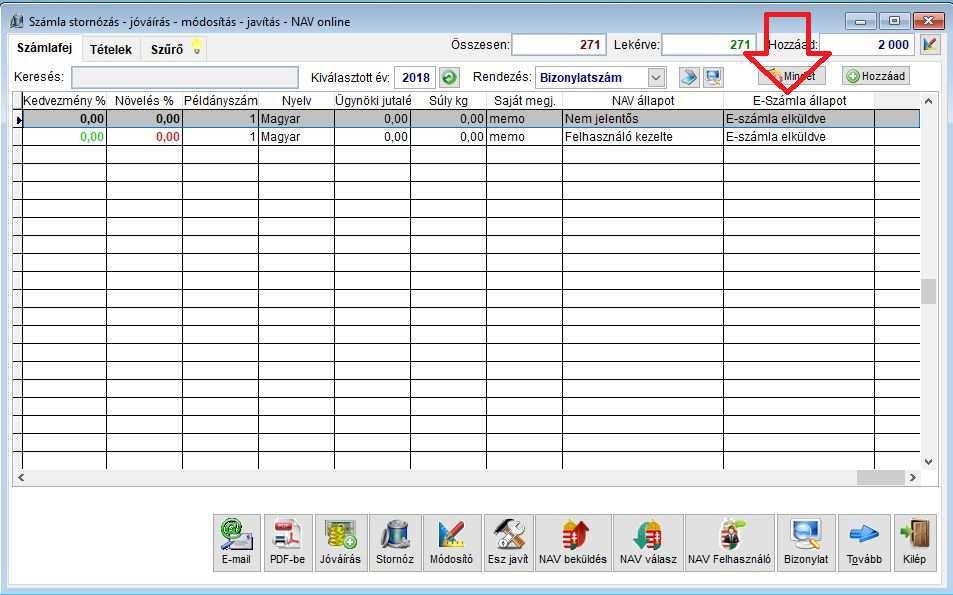Click the Nyelv column header
This screenshot has height=595, width=953.
pyautogui.click(x=297, y=101)
